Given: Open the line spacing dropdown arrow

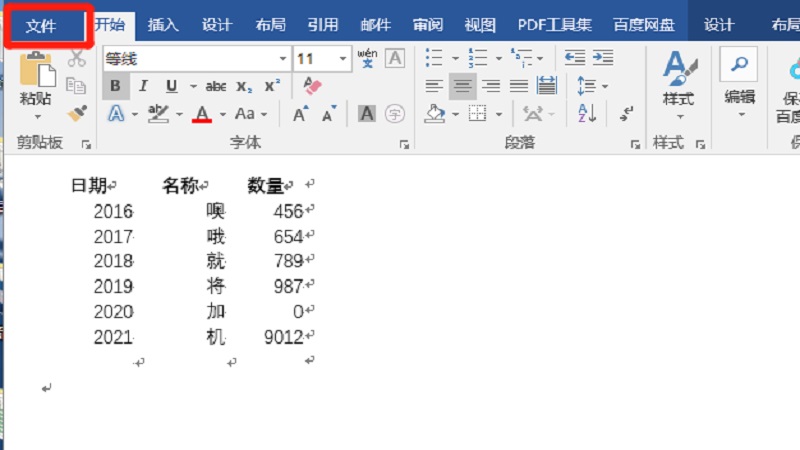Looking at the screenshot, I should tap(604, 87).
